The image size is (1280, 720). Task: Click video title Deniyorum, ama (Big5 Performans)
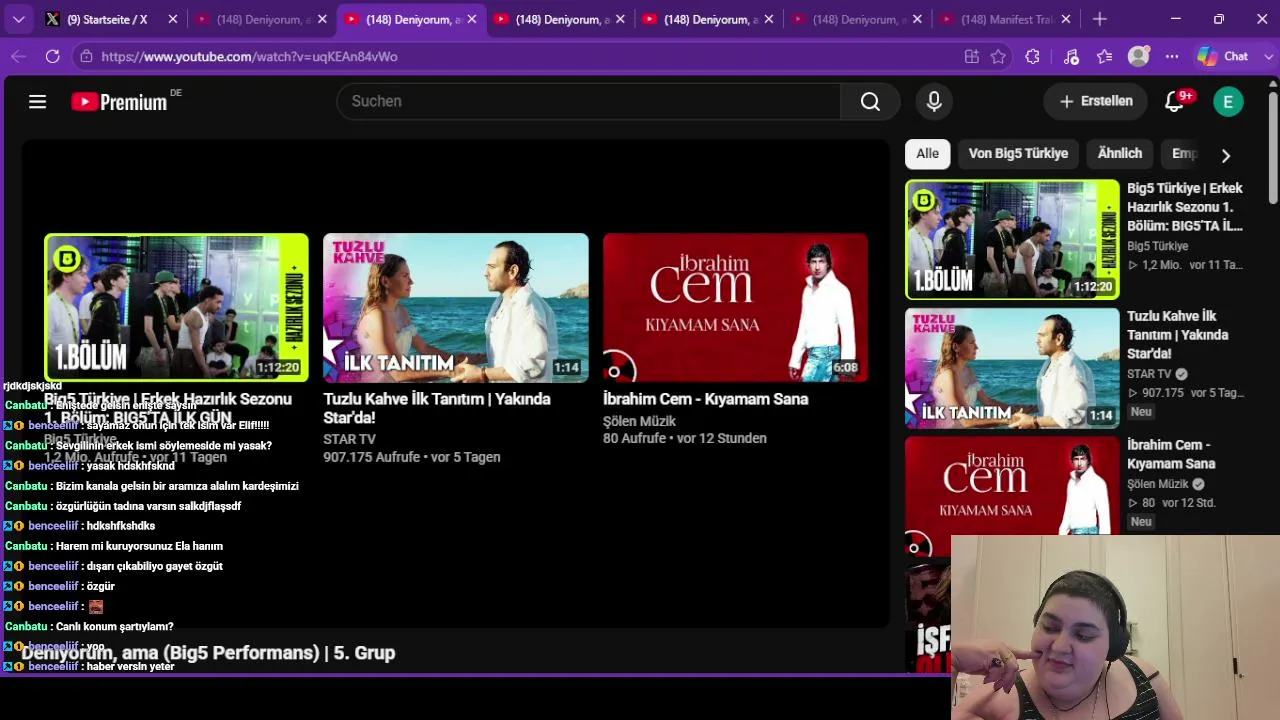tap(208, 653)
